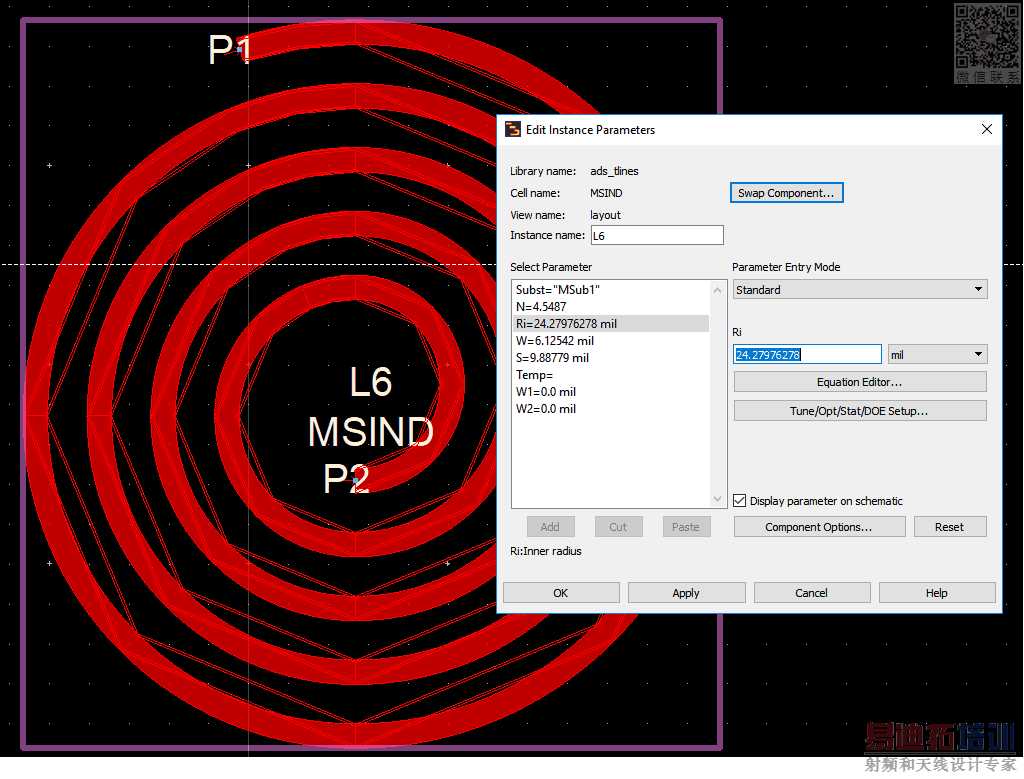Select the N=4.5487 parameter row
This screenshot has height=779, width=1024.
pos(611,306)
